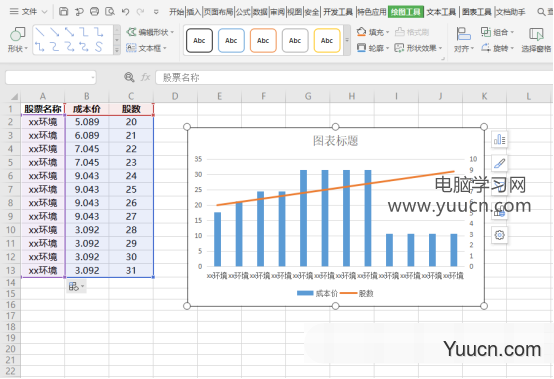Select the plain curved connector shape

tap(55, 47)
